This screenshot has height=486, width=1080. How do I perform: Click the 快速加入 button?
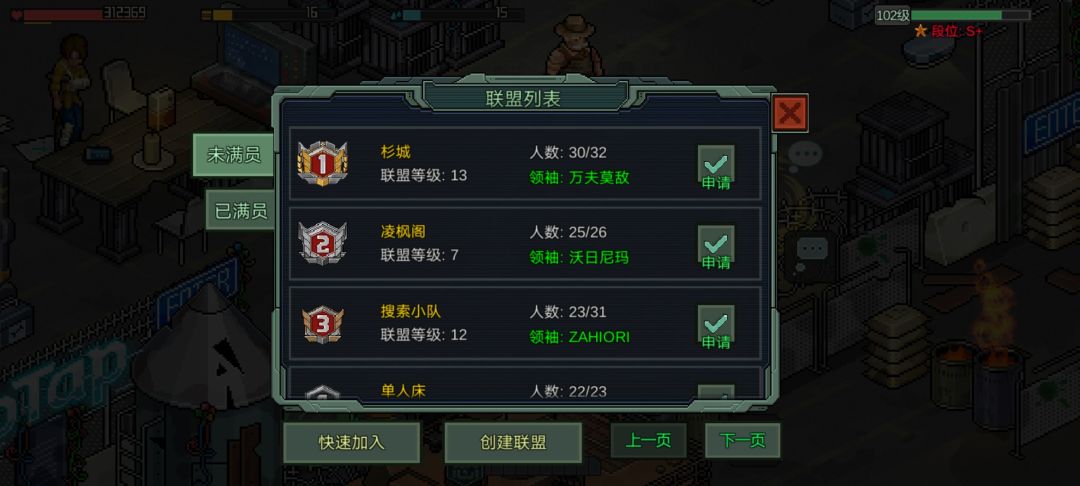coord(351,443)
